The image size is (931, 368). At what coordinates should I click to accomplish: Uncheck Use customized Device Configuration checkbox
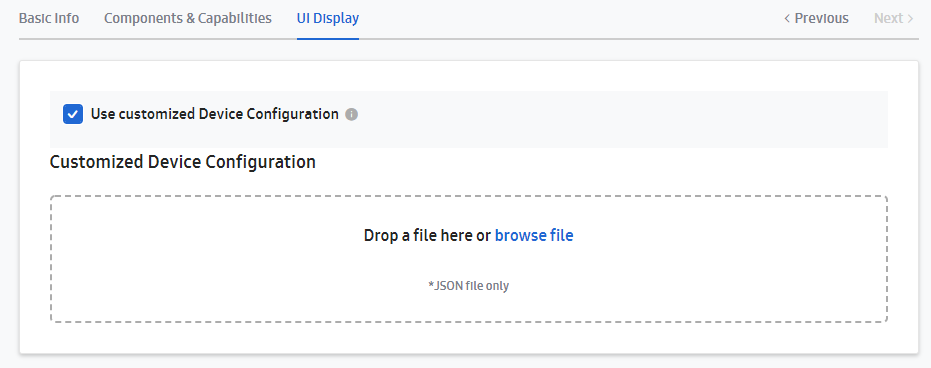pyautogui.click(x=73, y=114)
